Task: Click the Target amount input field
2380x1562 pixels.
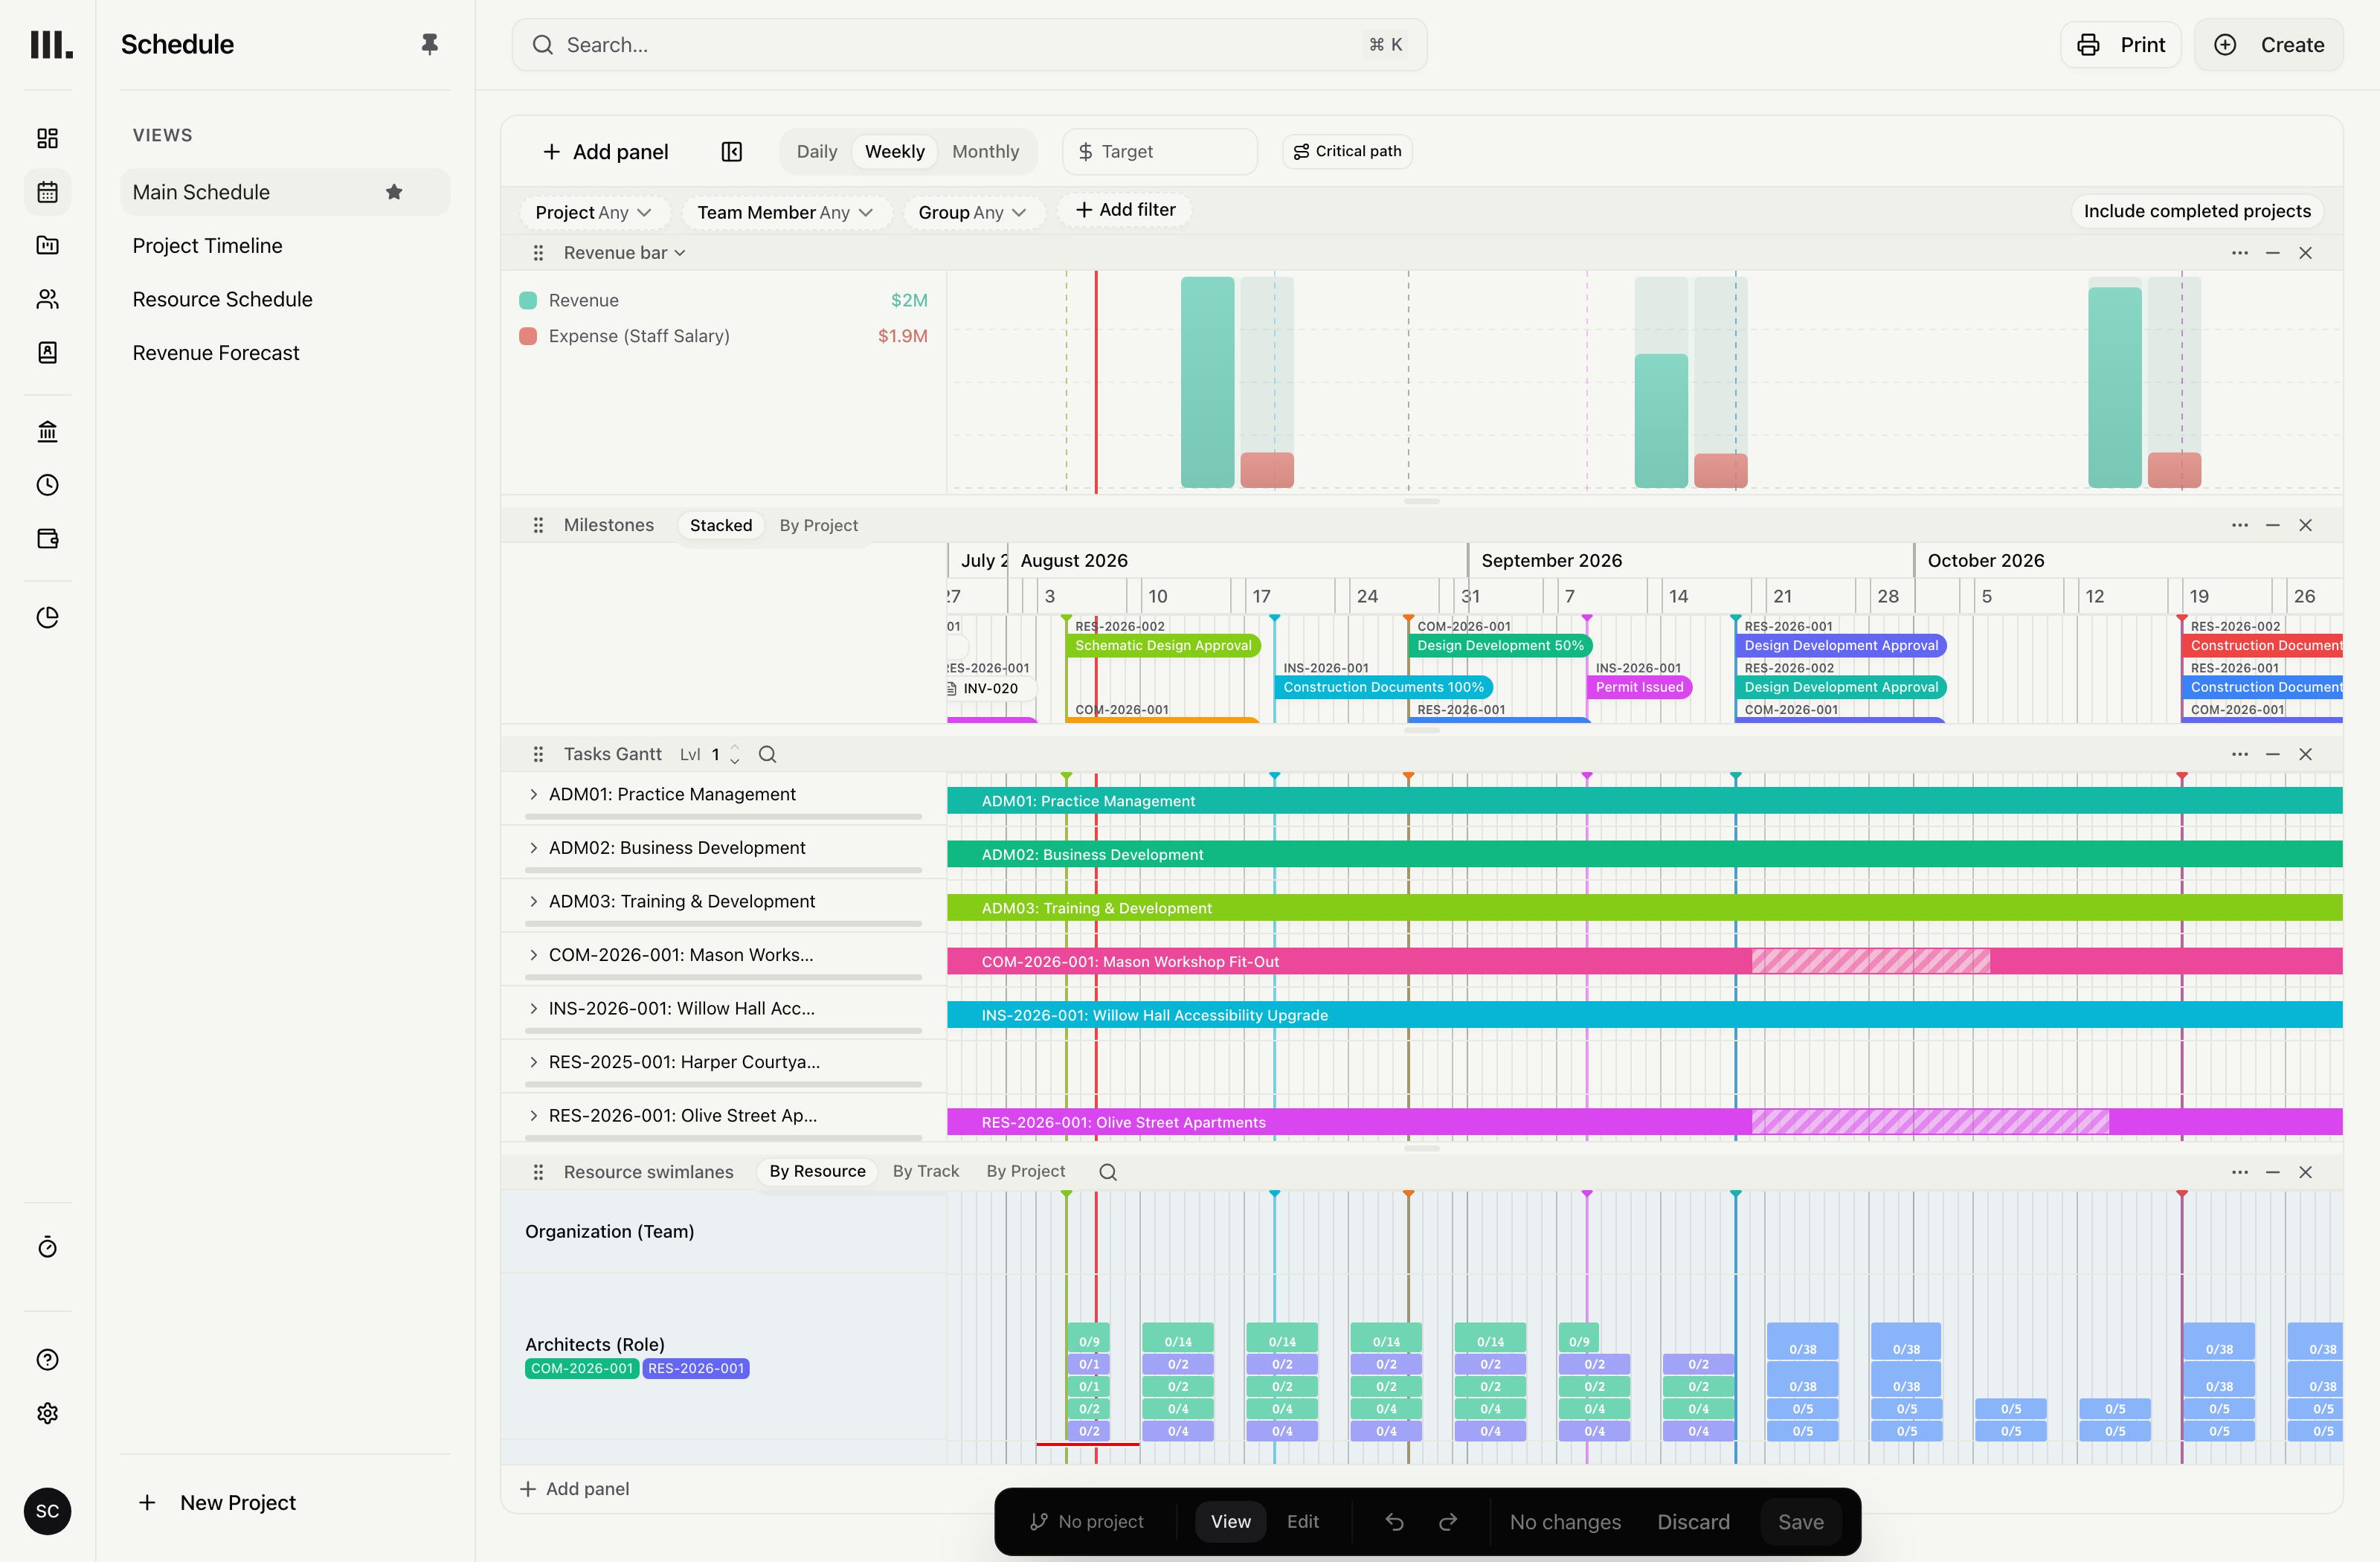Action: 1159,151
